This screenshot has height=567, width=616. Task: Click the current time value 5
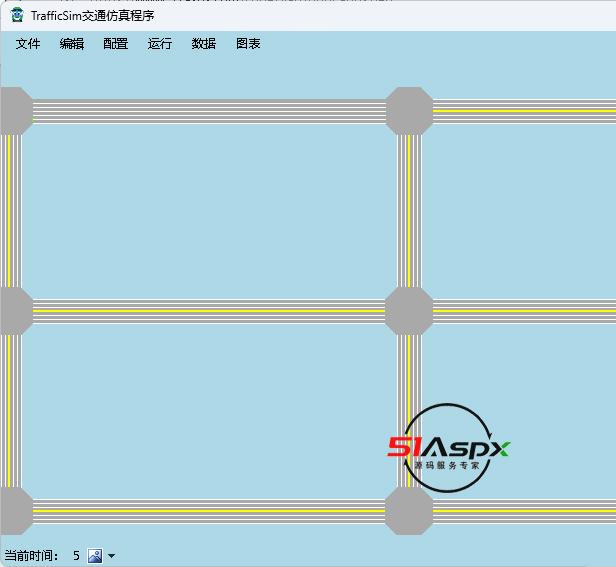tap(76, 556)
